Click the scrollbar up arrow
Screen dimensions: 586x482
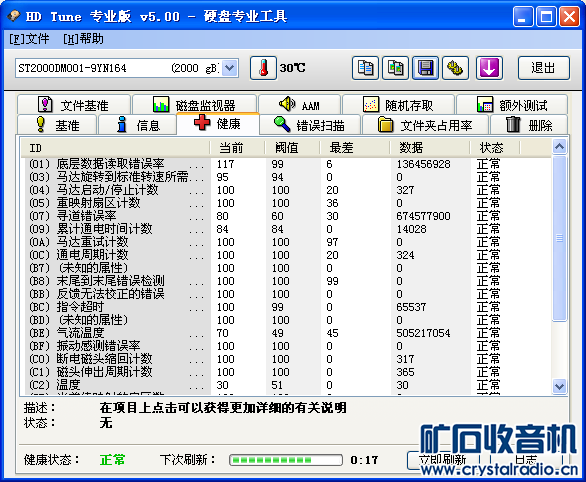(559, 147)
